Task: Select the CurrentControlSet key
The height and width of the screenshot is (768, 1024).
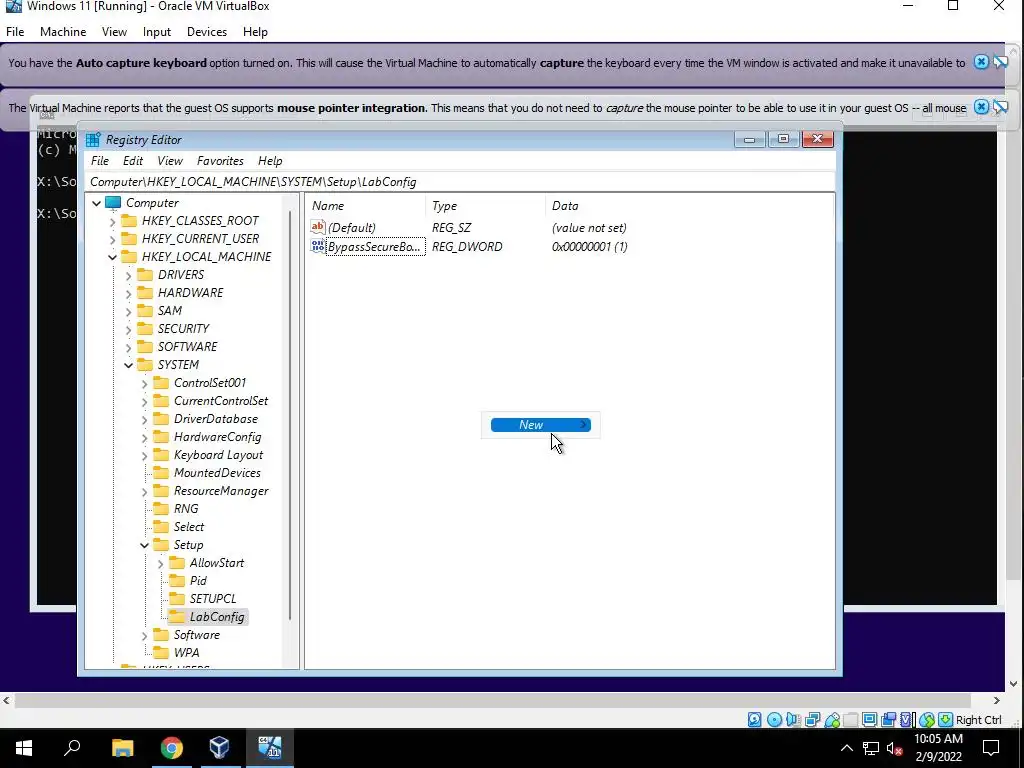Action: click(221, 400)
